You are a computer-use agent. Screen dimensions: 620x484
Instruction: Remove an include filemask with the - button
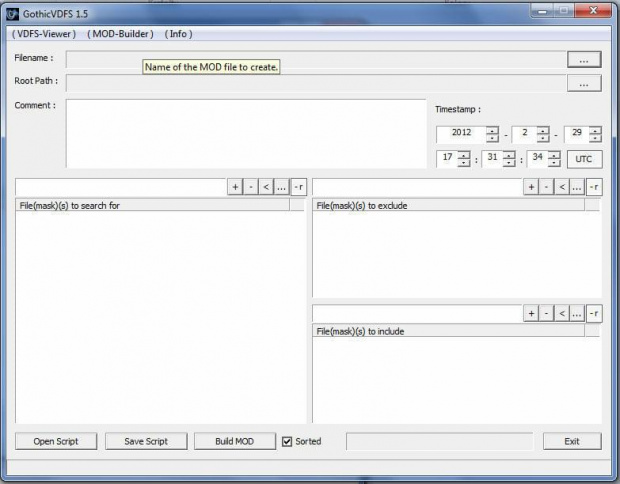[x=546, y=314]
